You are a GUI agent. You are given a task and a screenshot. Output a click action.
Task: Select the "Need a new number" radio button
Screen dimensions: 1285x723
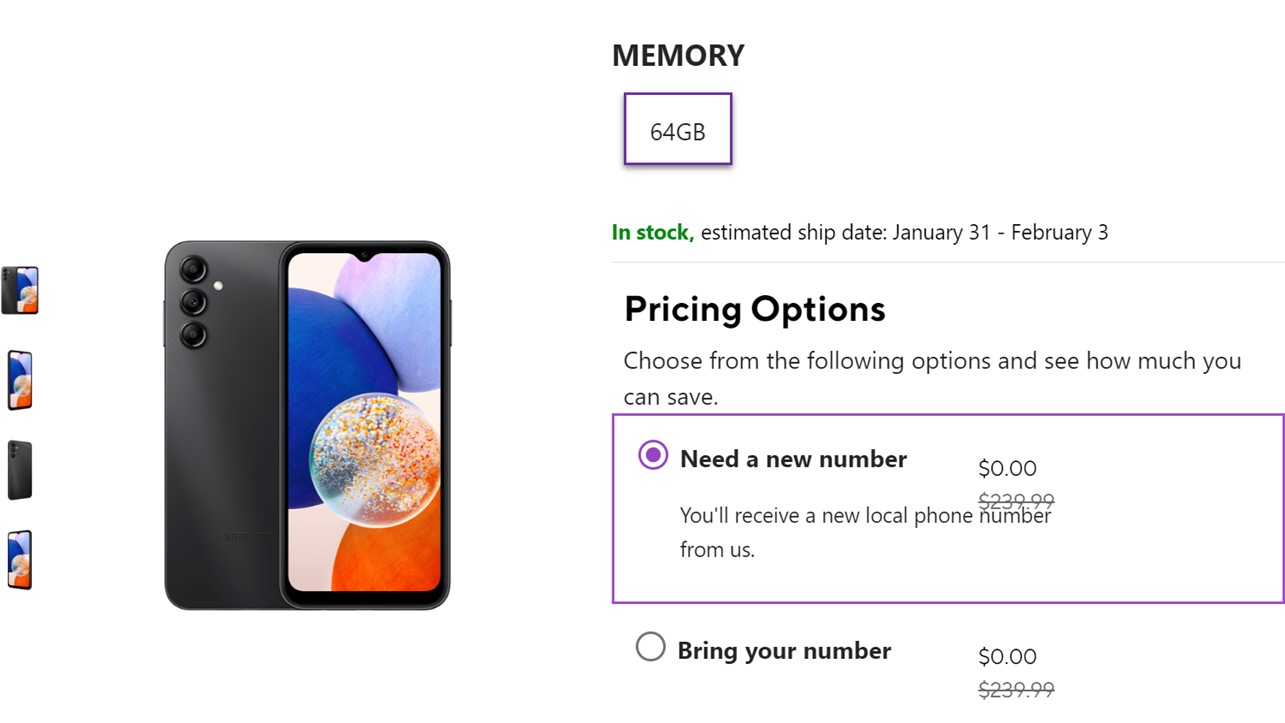(x=653, y=456)
